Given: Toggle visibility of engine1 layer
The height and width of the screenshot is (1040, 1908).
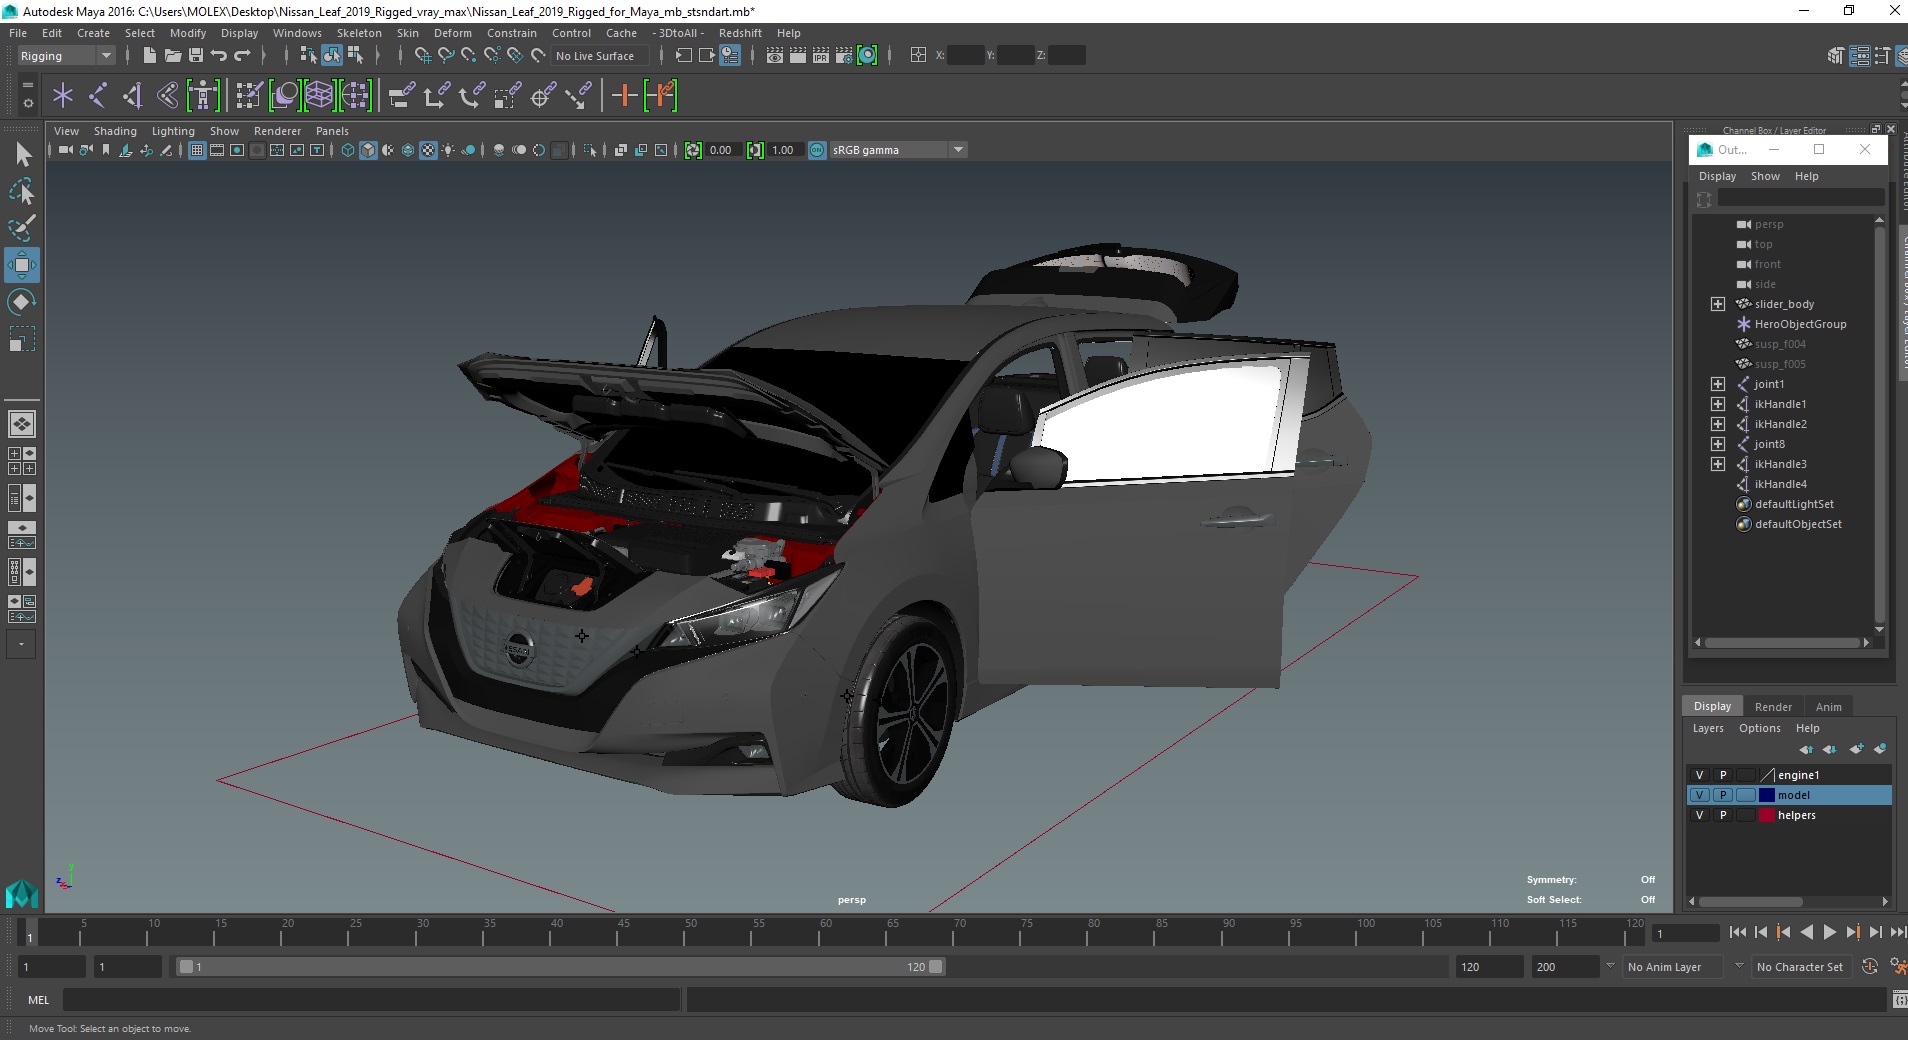Looking at the screenshot, I should click(1699, 775).
